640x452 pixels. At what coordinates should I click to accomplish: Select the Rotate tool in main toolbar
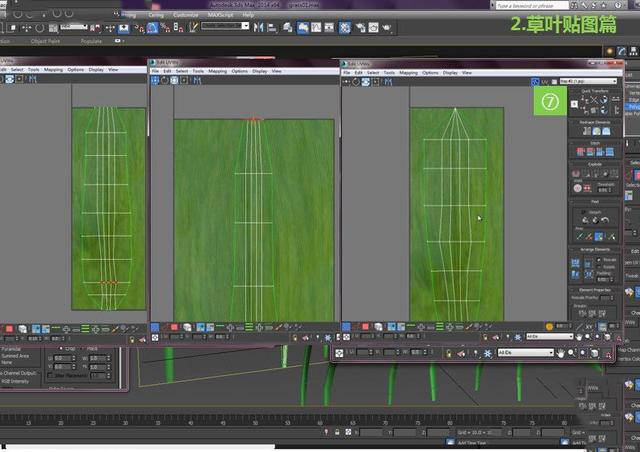point(40,28)
